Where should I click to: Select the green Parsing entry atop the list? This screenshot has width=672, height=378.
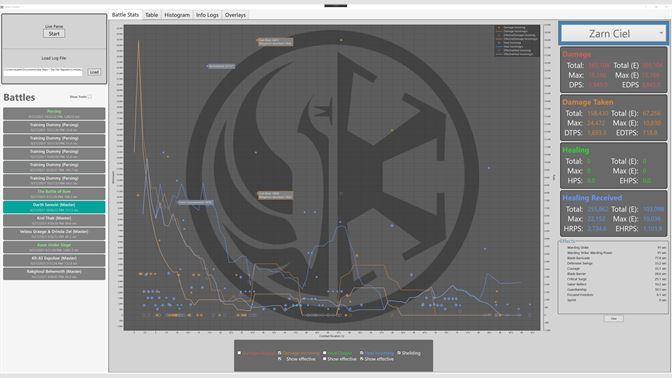[x=54, y=114]
